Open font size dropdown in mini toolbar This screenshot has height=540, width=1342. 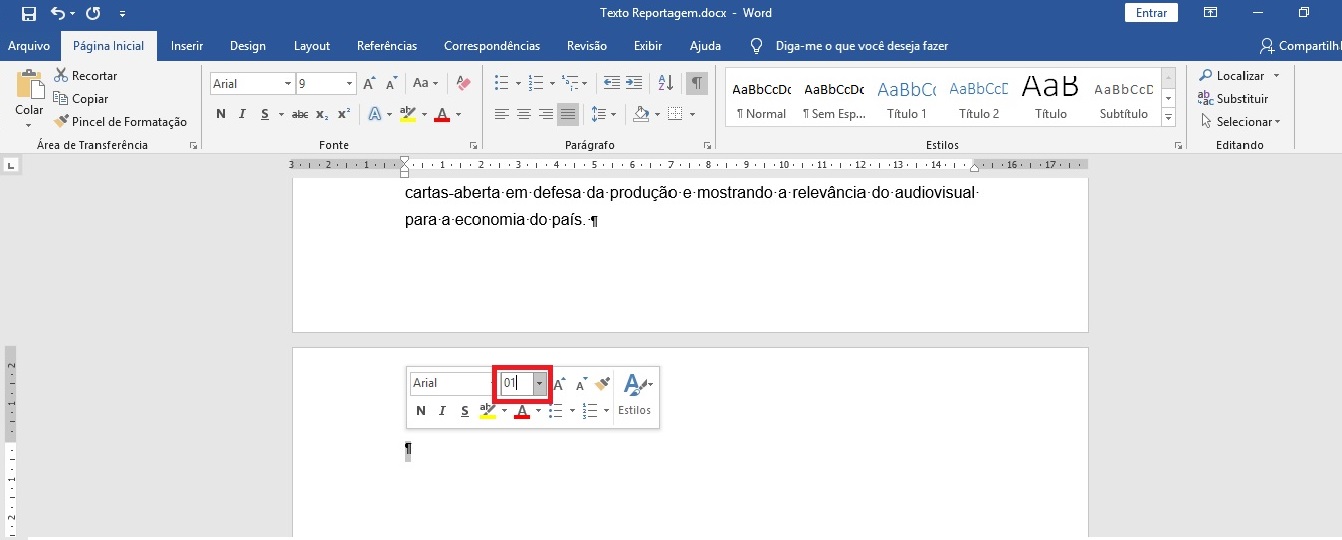click(539, 383)
